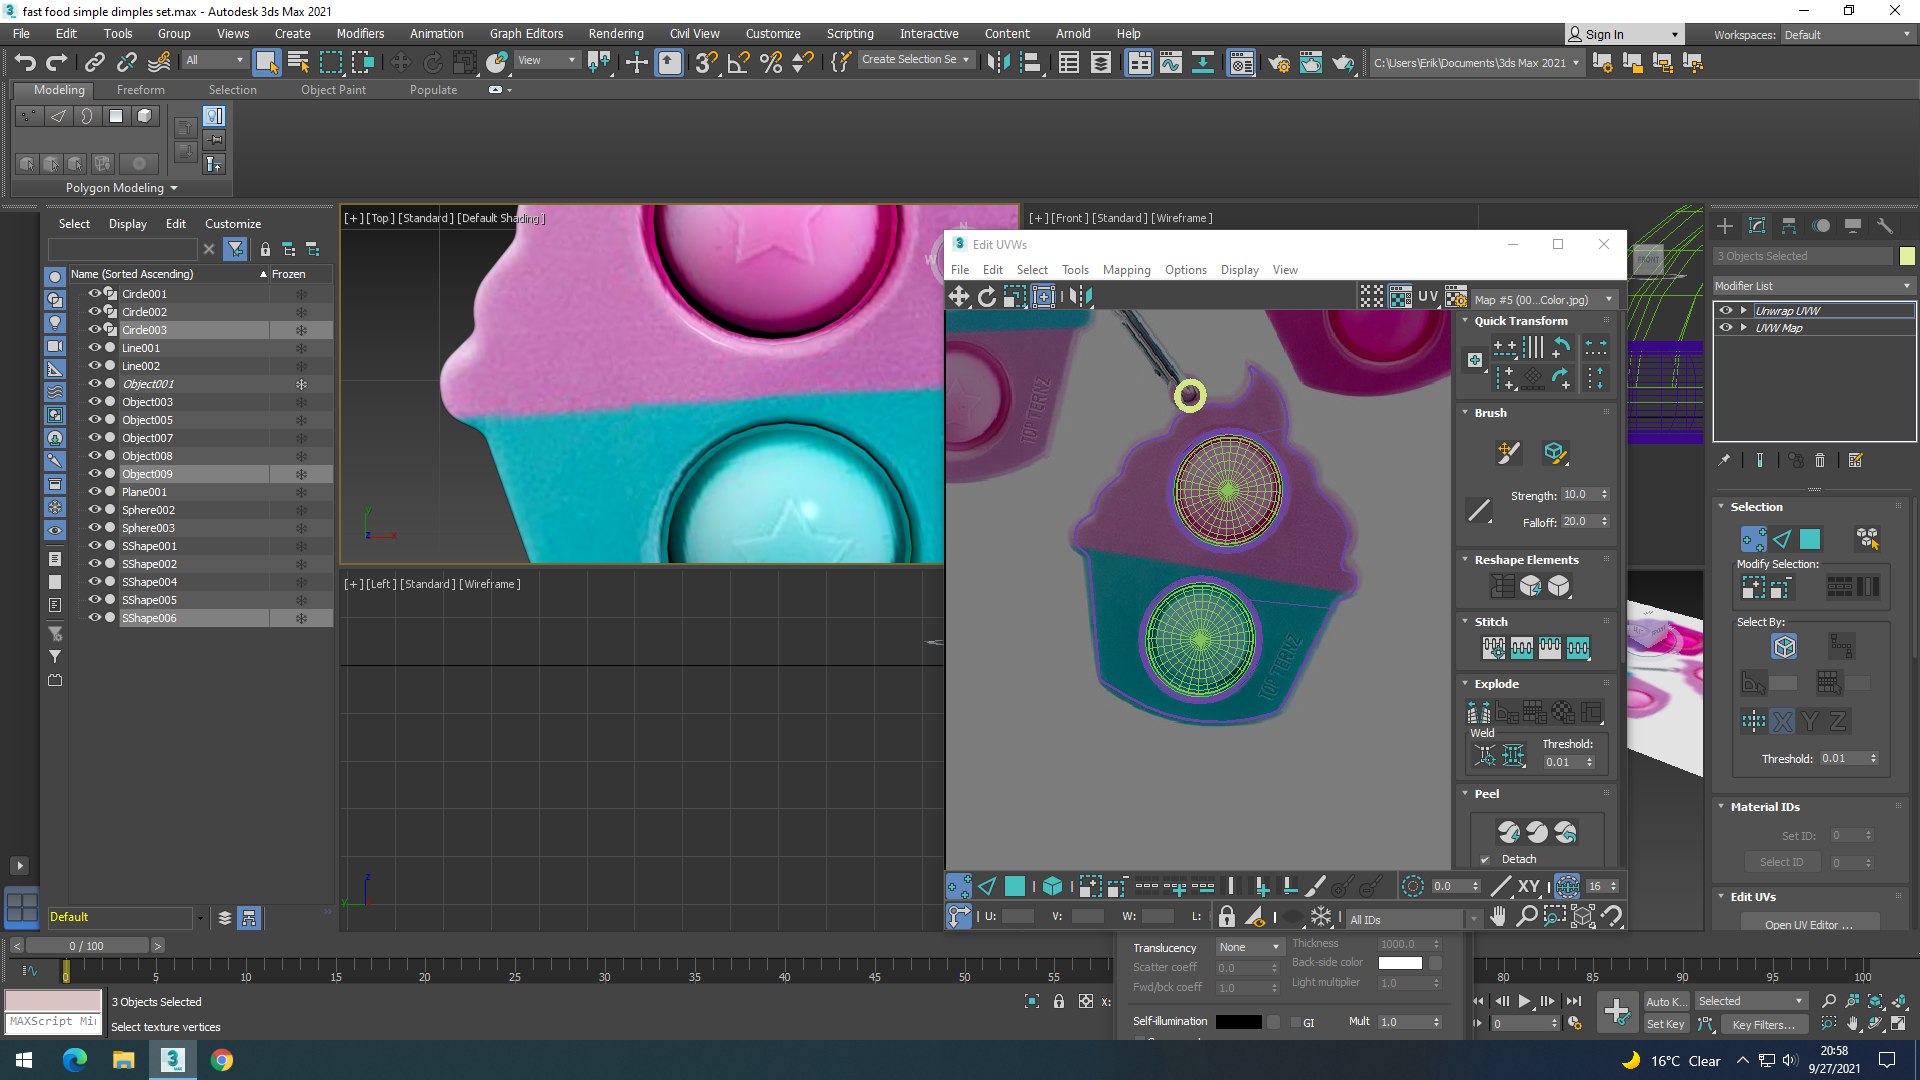Toggle the Detach checkbox under Peel
This screenshot has width=1920, height=1080.
click(1485, 859)
